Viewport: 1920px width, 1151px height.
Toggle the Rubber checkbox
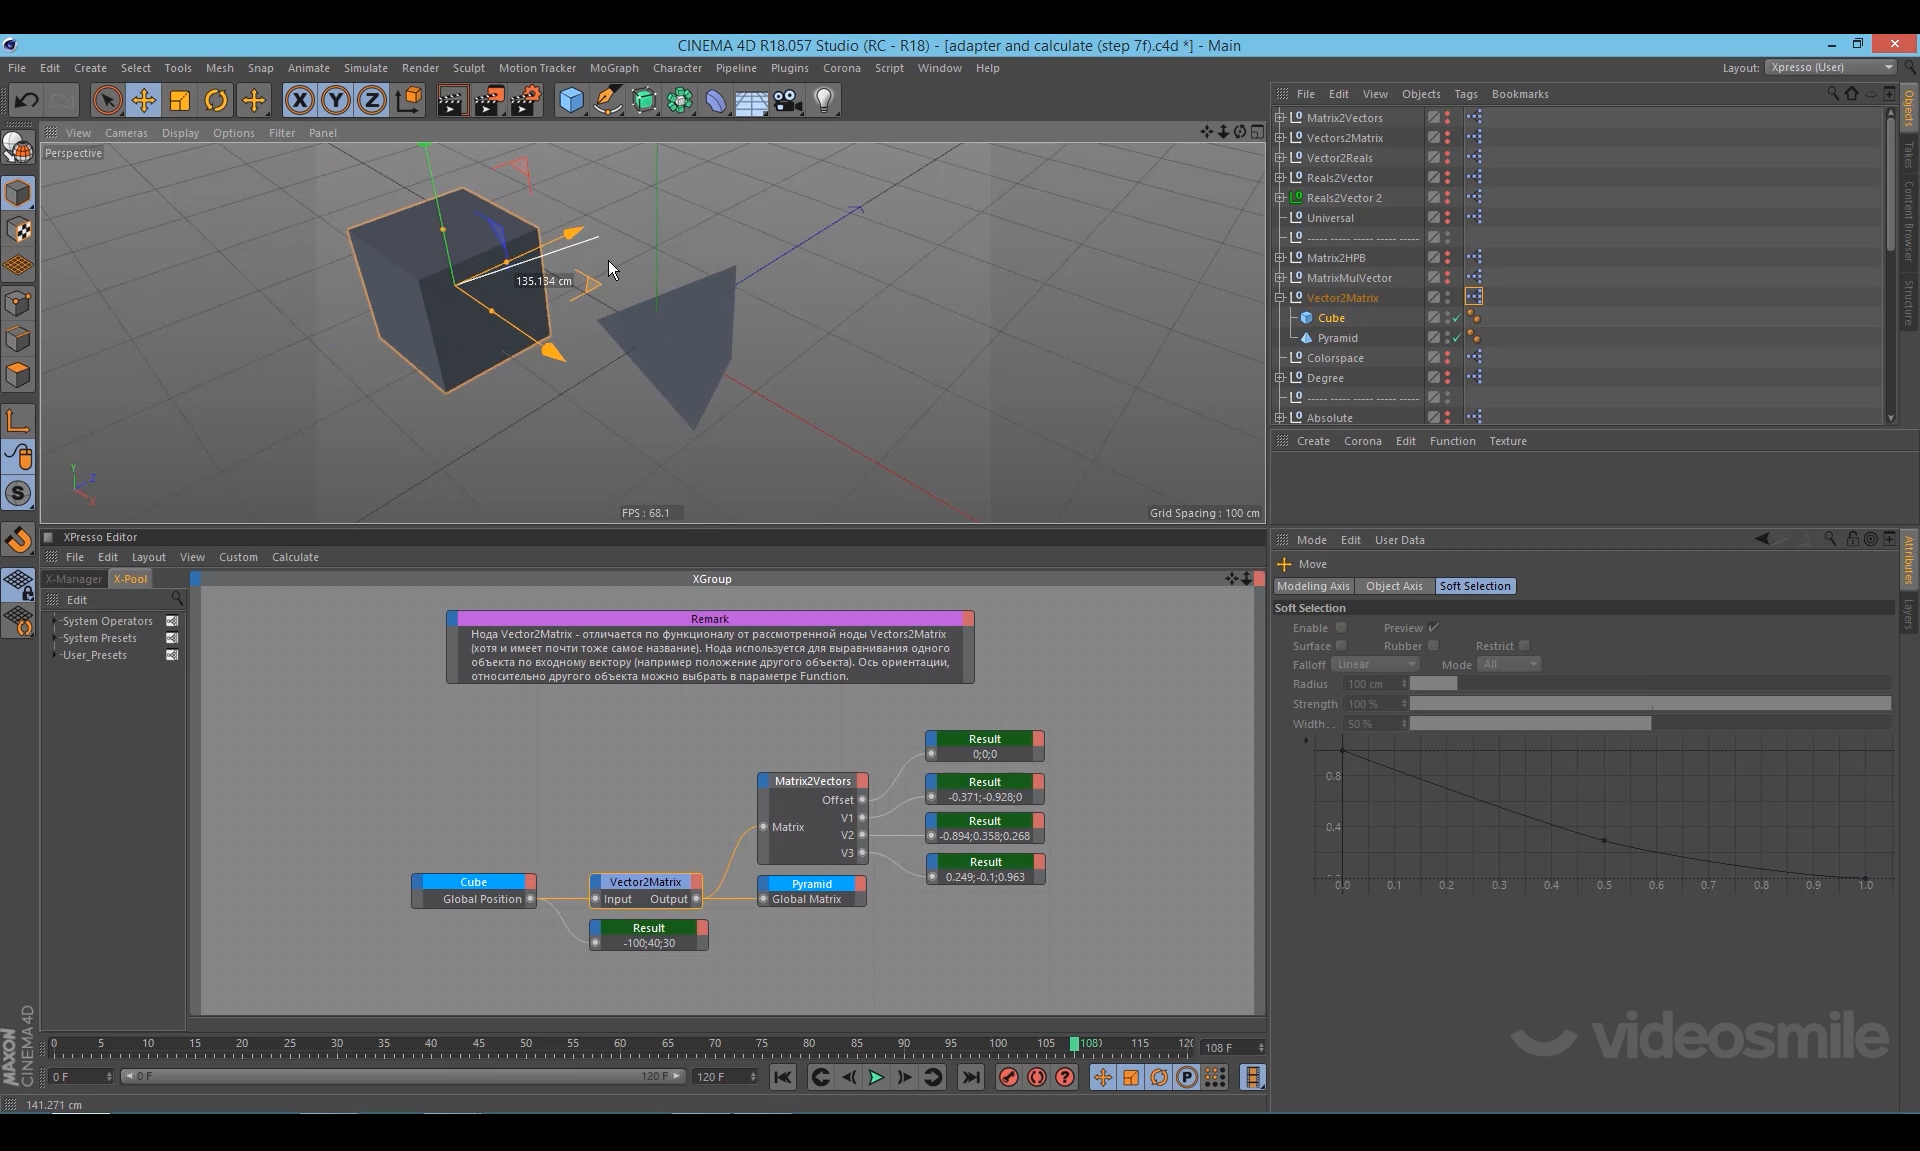pos(1433,646)
